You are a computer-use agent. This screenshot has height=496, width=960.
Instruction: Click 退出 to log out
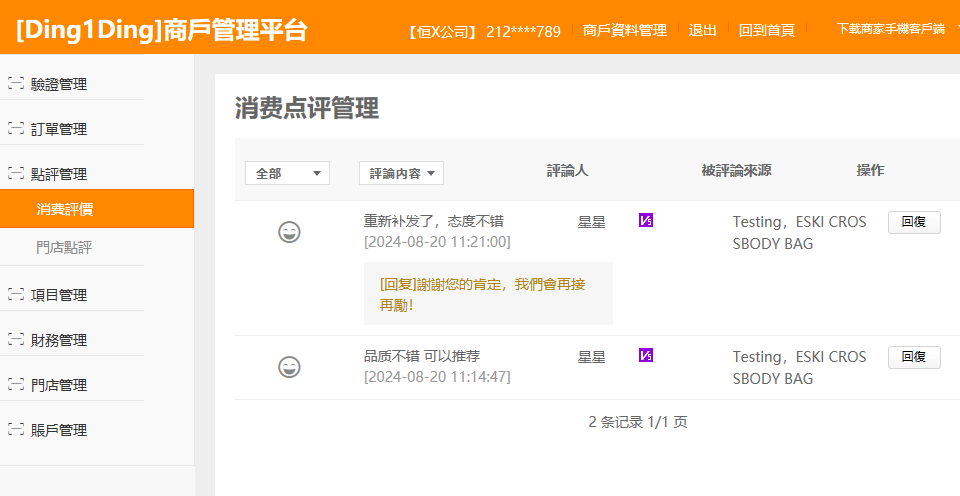pos(702,30)
